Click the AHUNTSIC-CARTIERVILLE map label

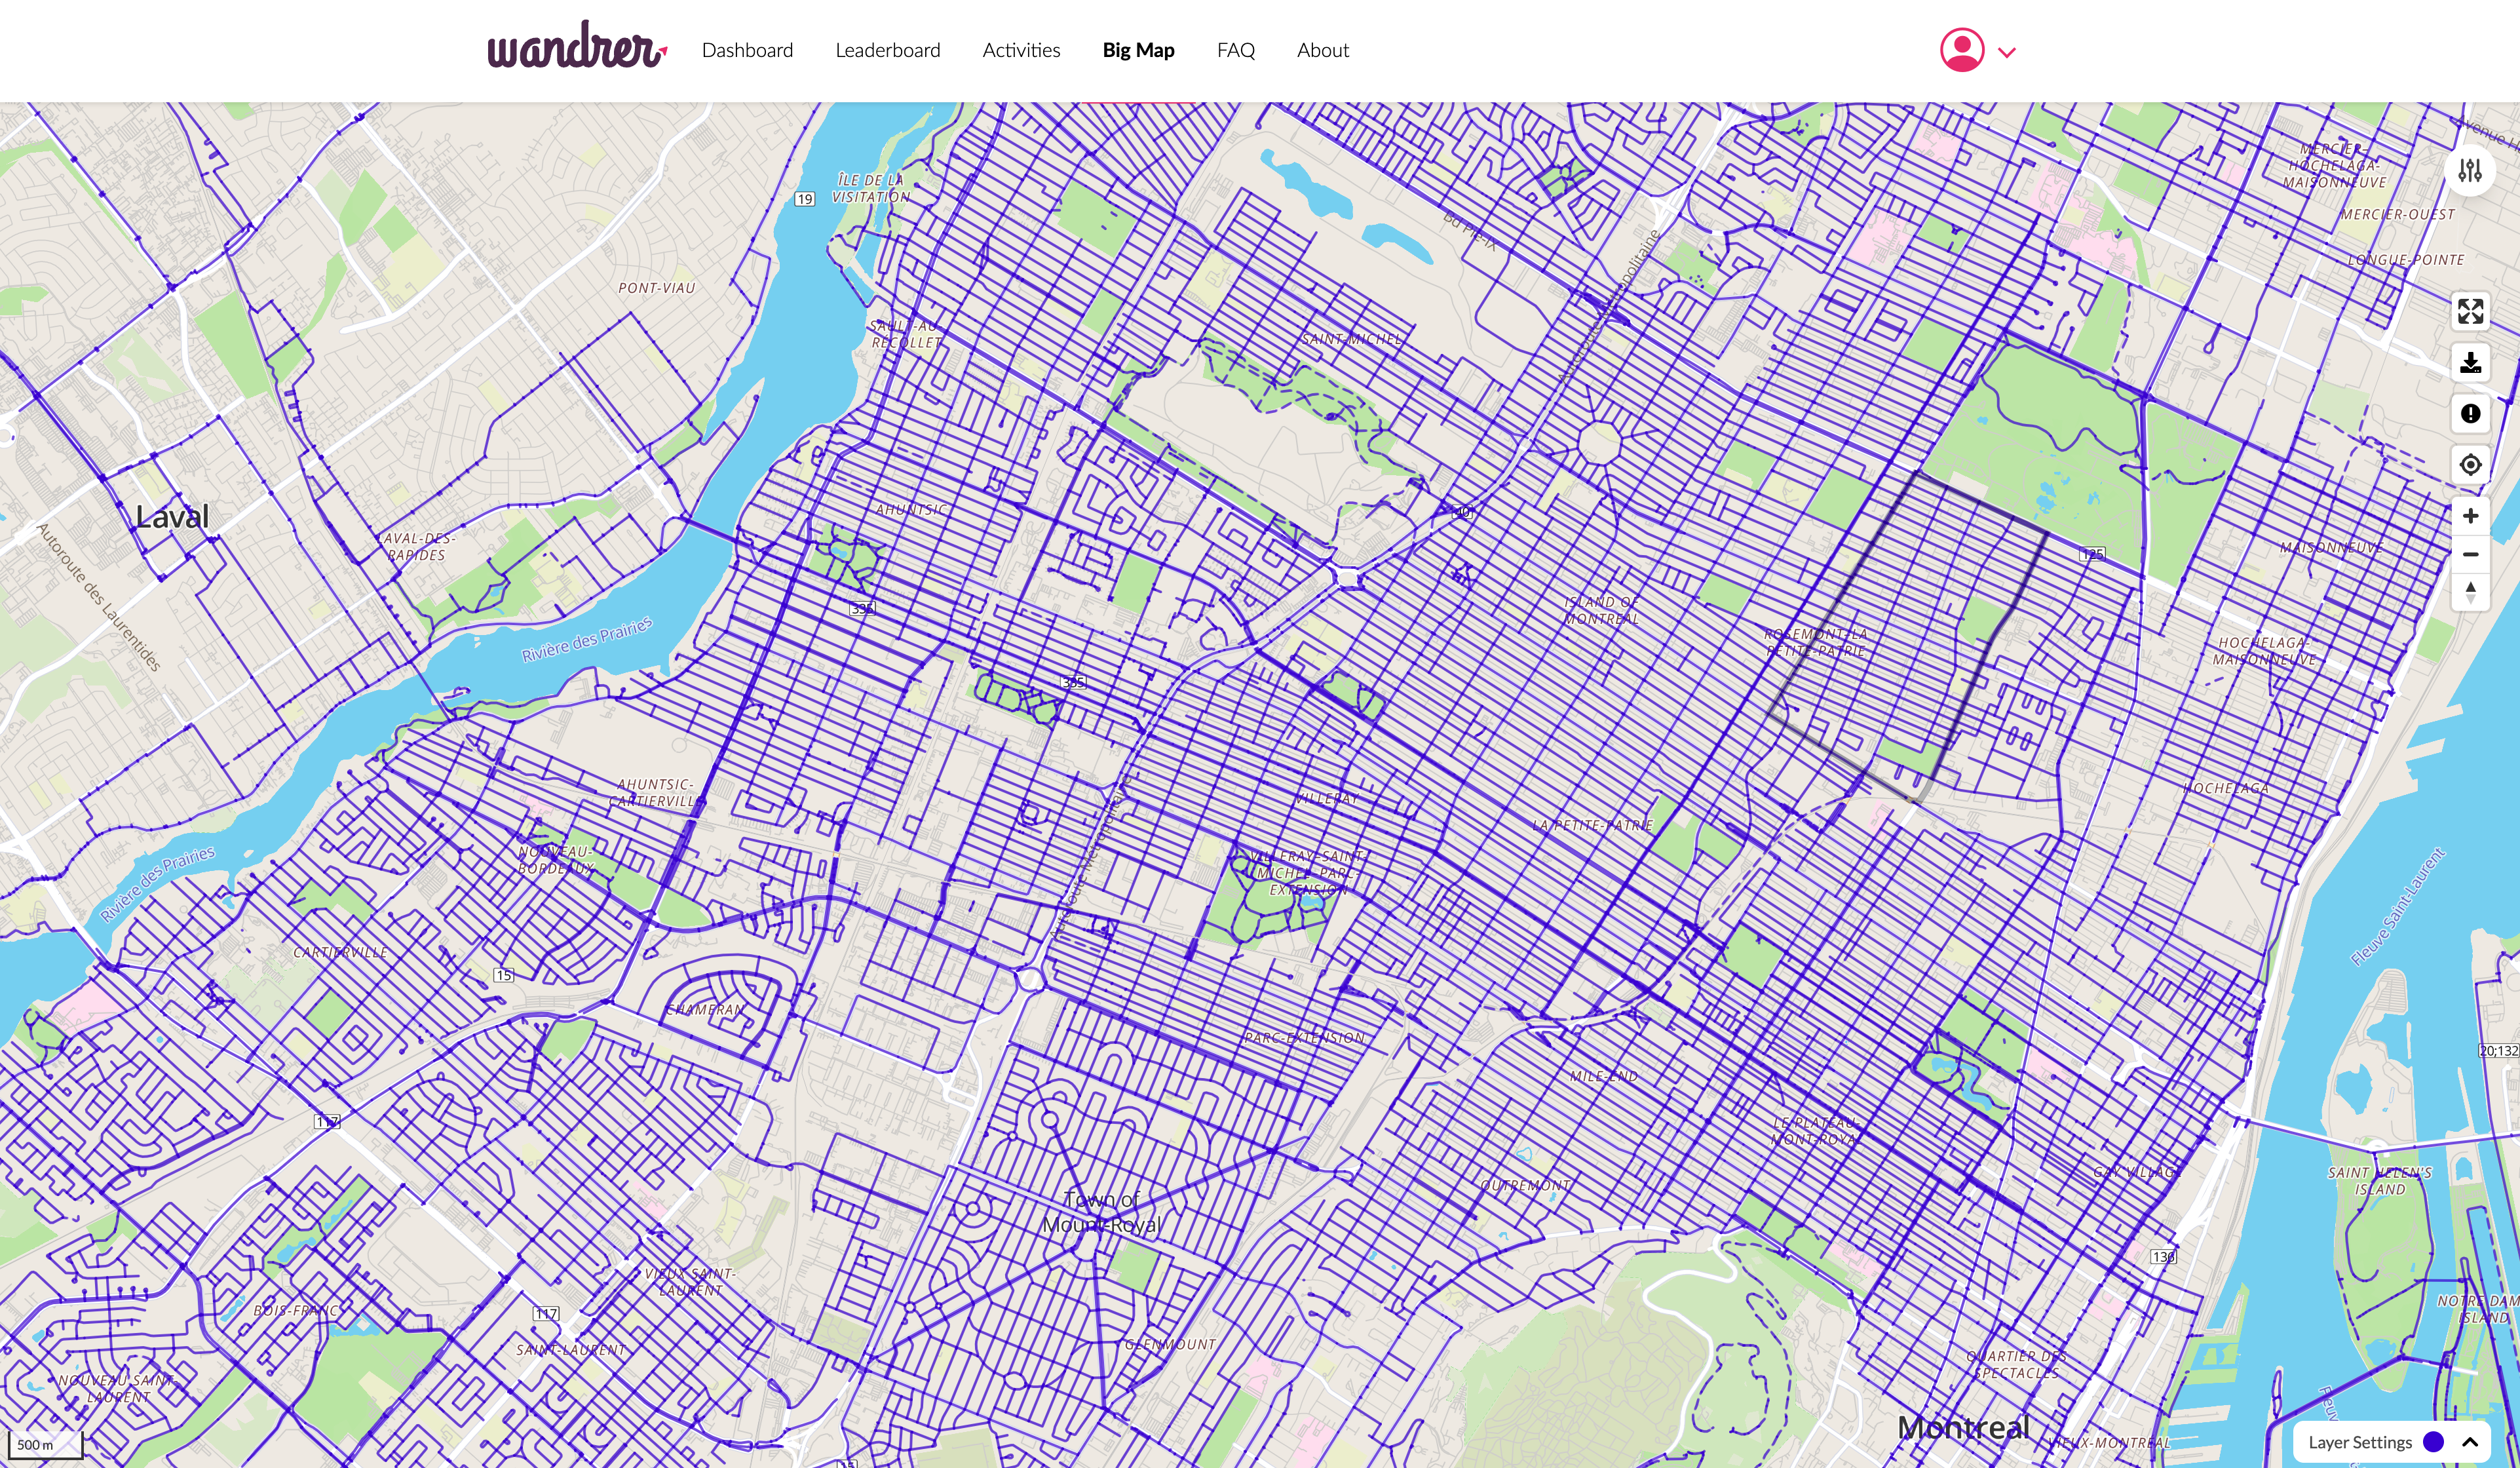coord(655,793)
